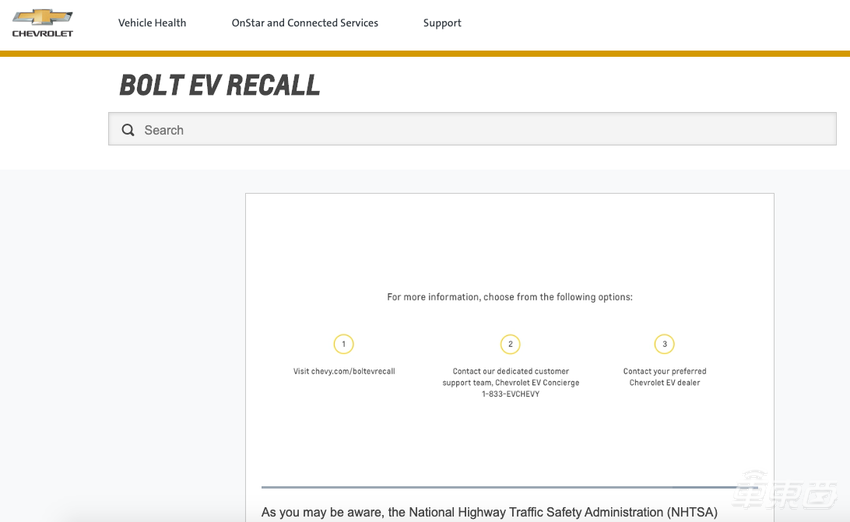Open OnStar and Connected Services menu
Image resolution: width=850 pixels, height=522 pixels.
pos(305,23)
